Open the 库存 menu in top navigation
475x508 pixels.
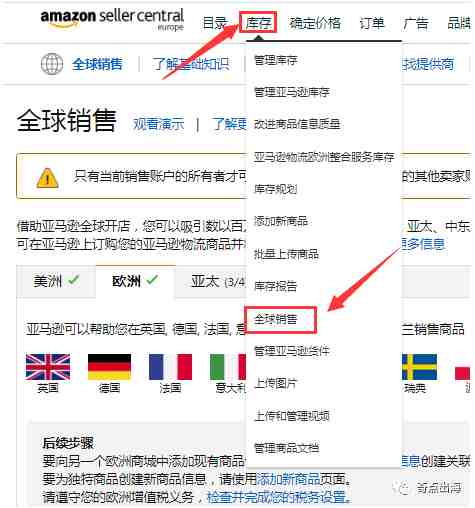(258, 22)
